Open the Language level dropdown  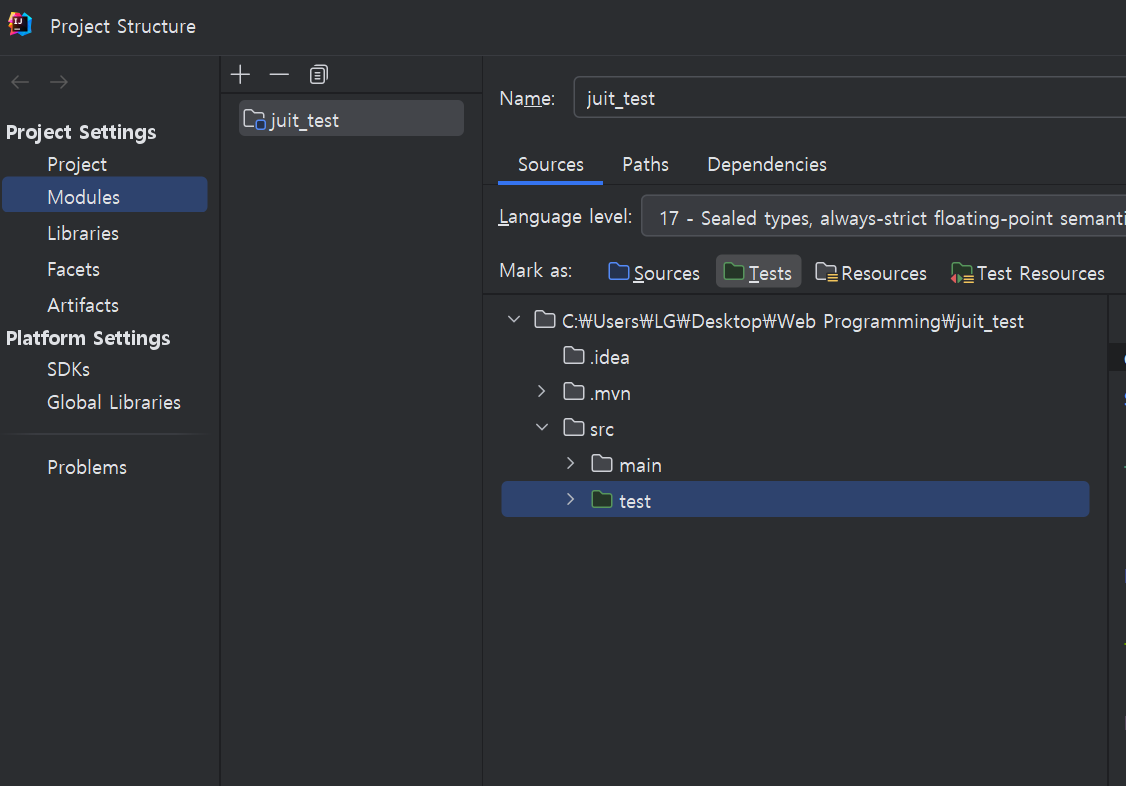pos(884,217)
